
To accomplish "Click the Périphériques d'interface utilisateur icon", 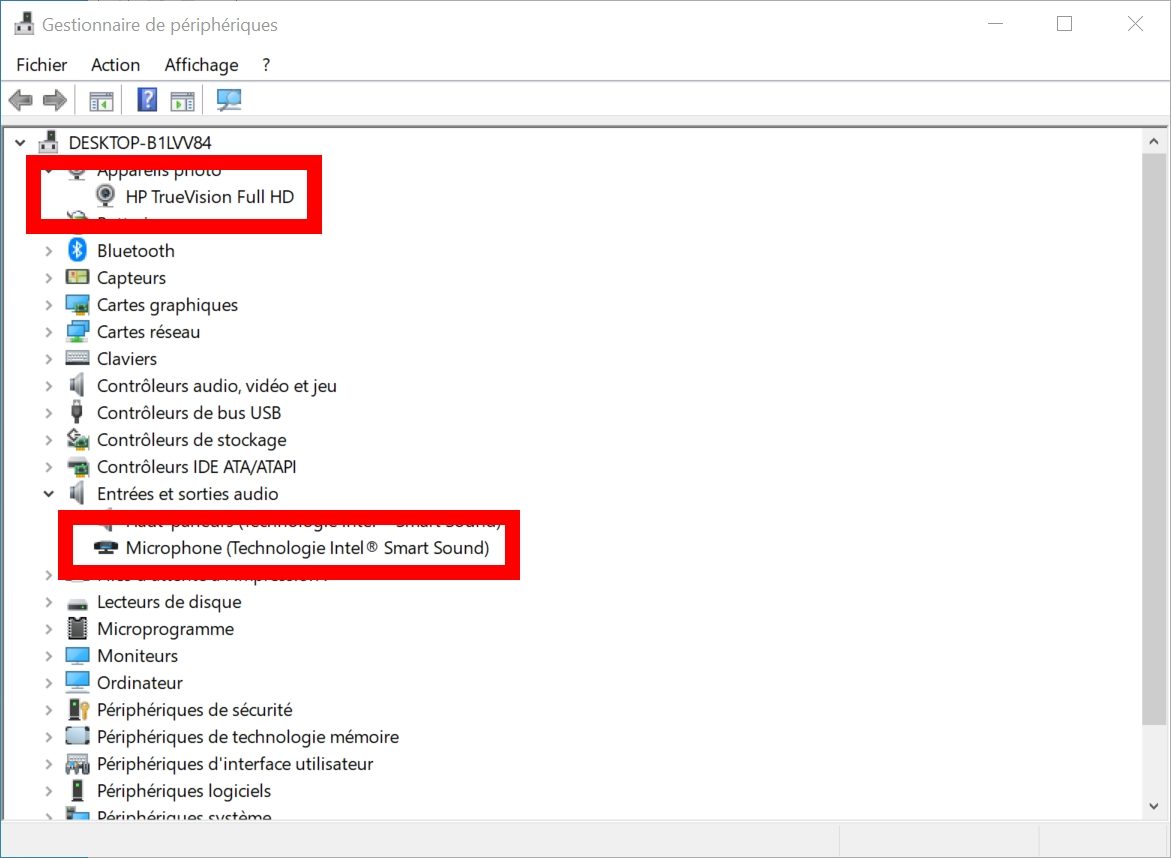I will [x=77, y=764].
